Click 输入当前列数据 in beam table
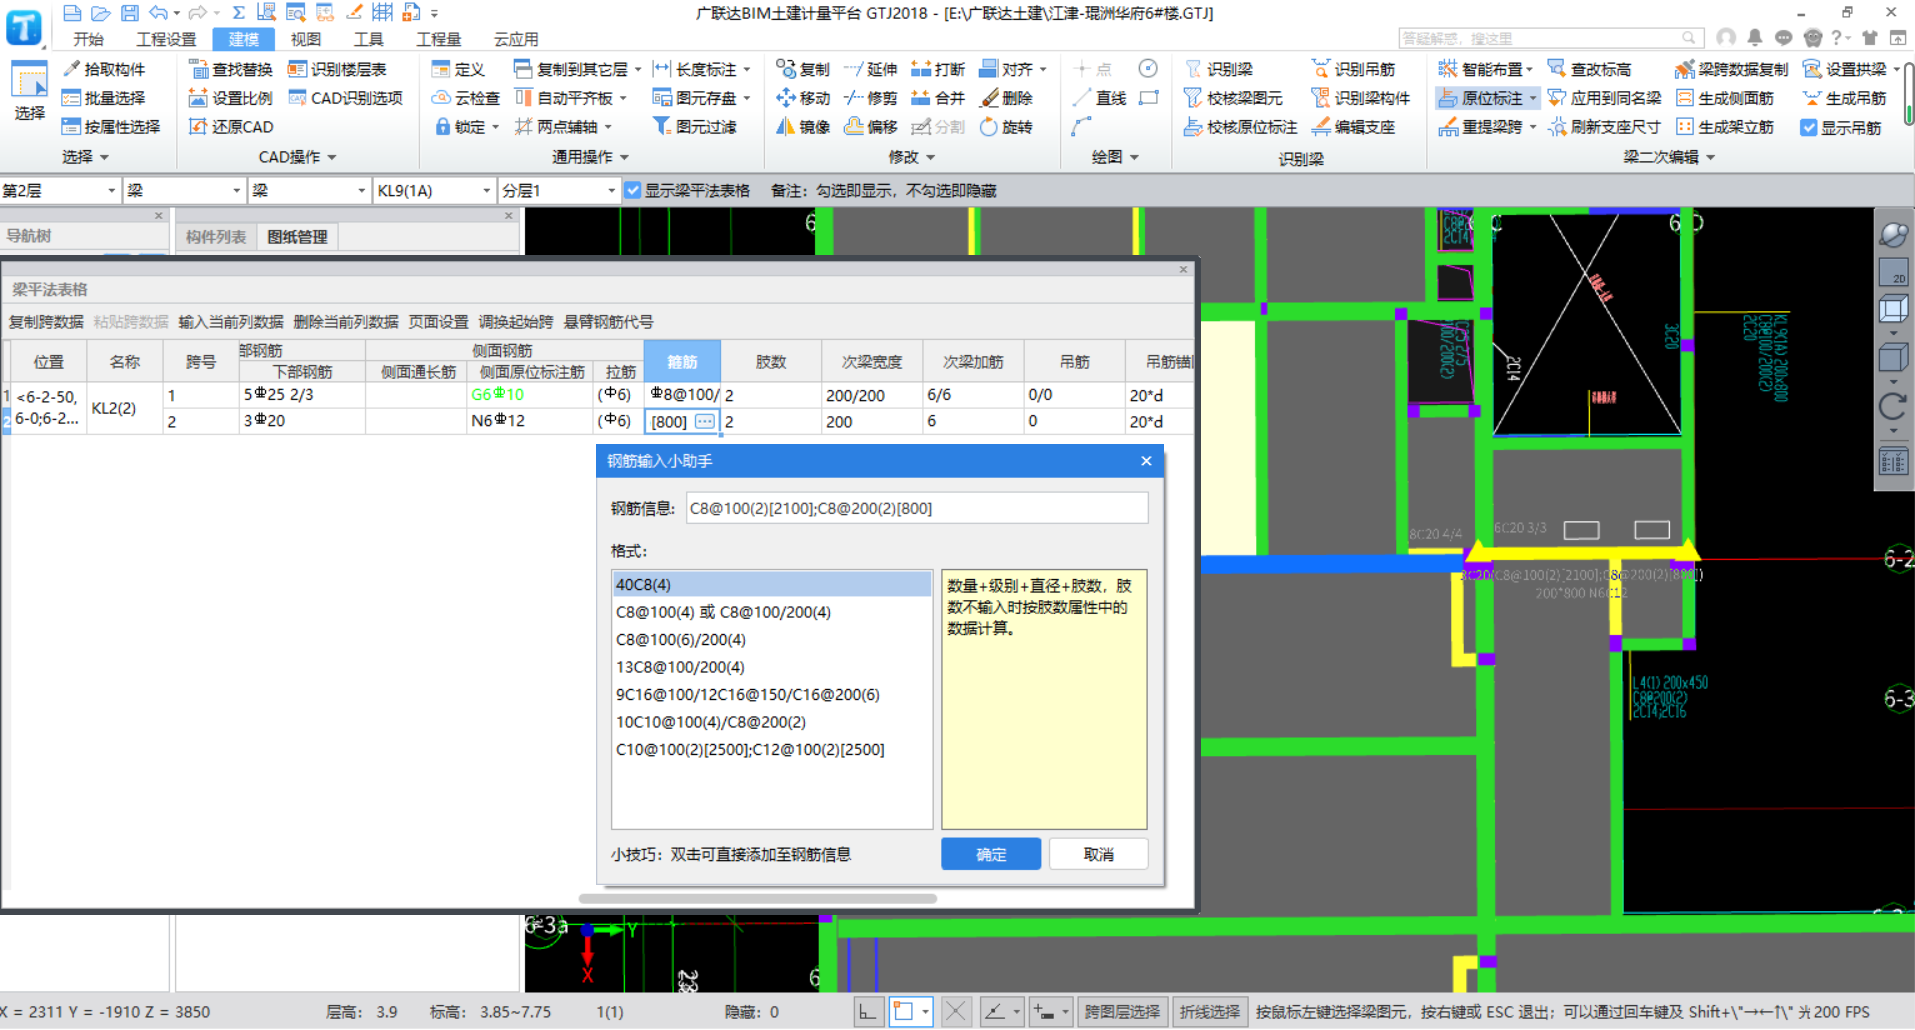 click(231, 322)
